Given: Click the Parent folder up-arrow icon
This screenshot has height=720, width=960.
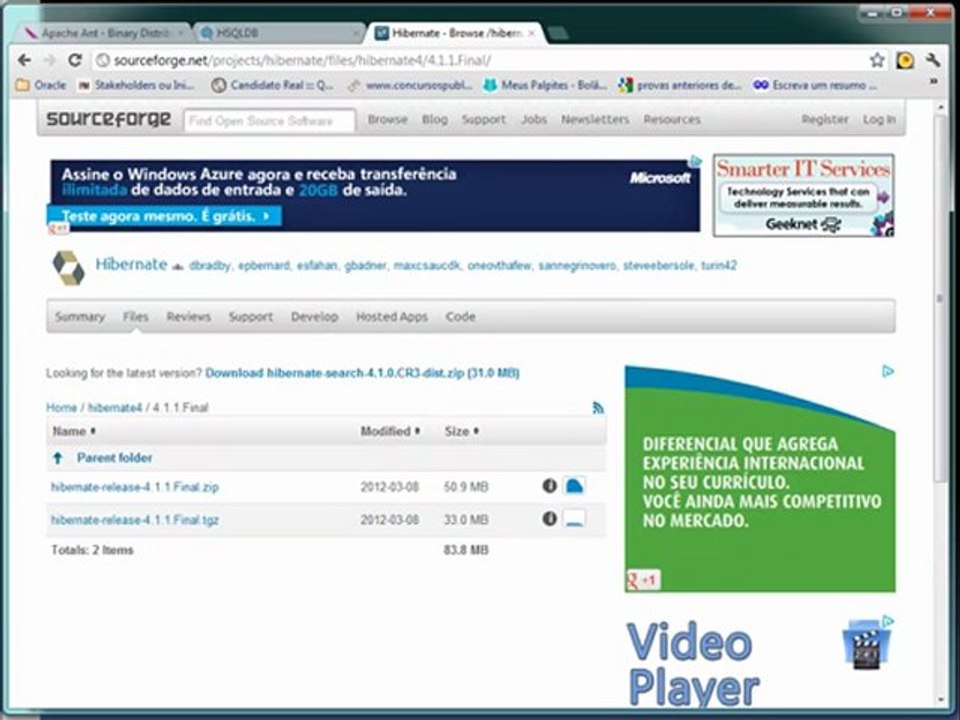Looking at the screenshot, I should point(58,457).
